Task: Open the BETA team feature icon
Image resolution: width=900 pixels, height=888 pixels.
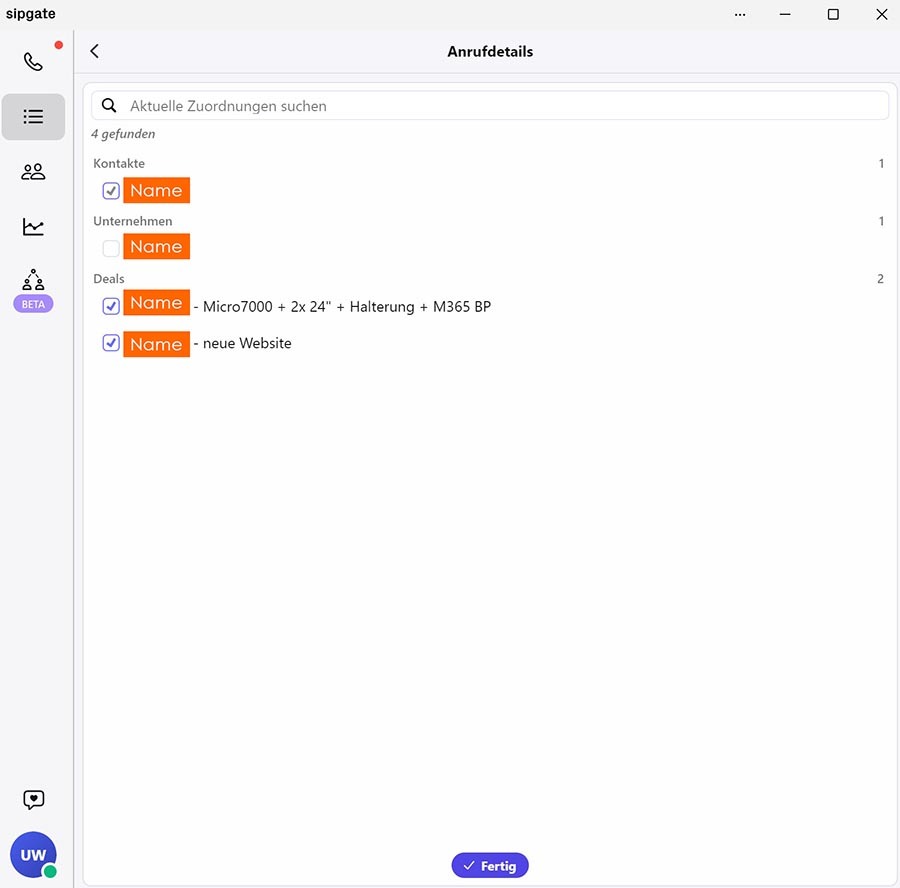Action: pyautogui.click(x=33, y=290)
